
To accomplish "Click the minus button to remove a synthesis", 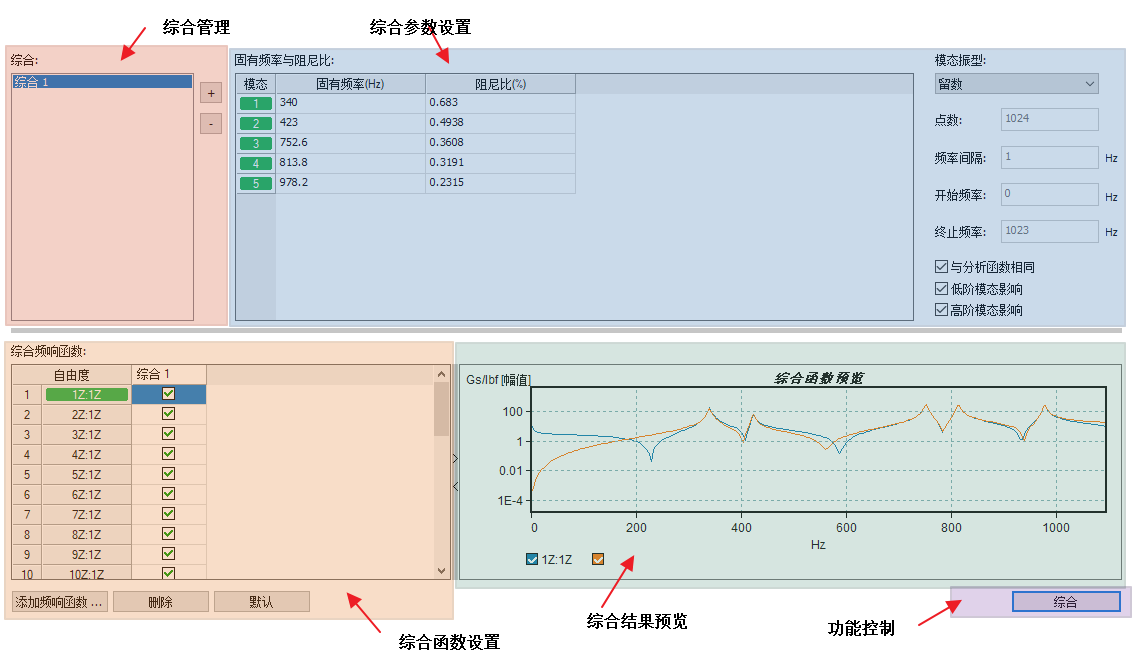I will coord(211,124).
